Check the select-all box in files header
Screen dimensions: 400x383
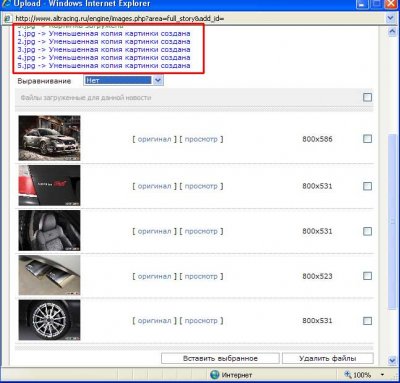coord(367,97)
